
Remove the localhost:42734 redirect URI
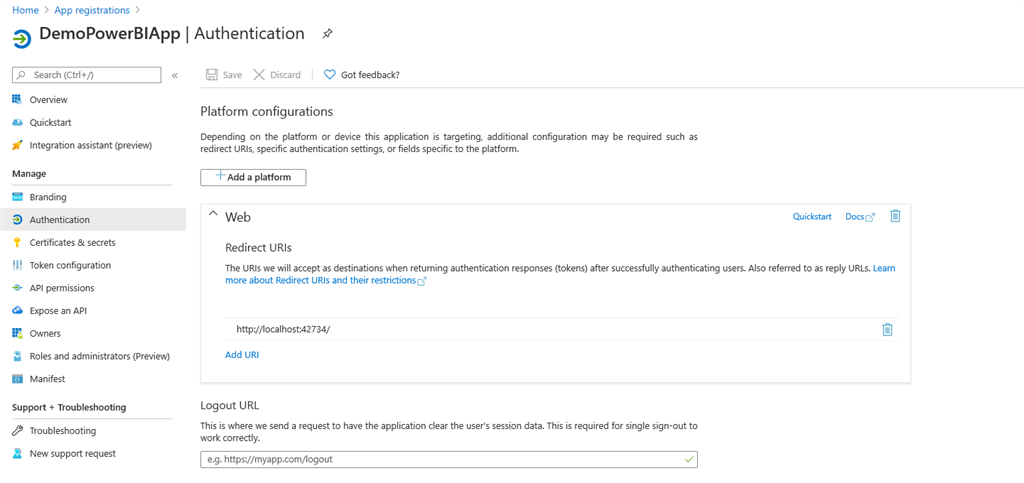tap(887, 329)
